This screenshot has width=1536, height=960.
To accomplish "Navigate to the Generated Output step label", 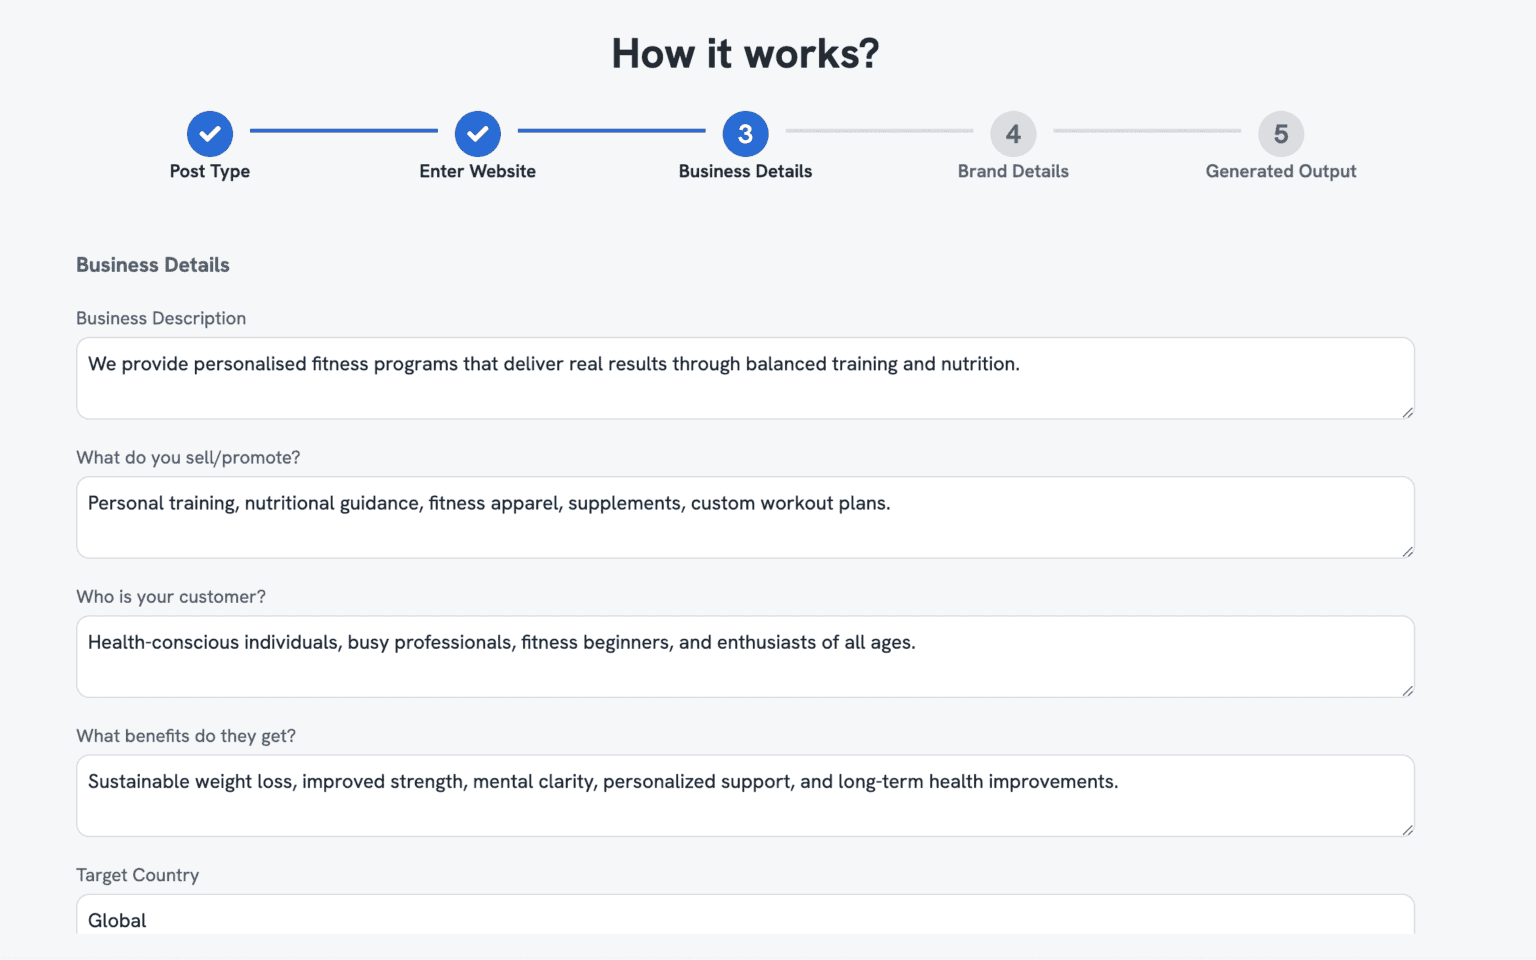I will (1281, 171).
